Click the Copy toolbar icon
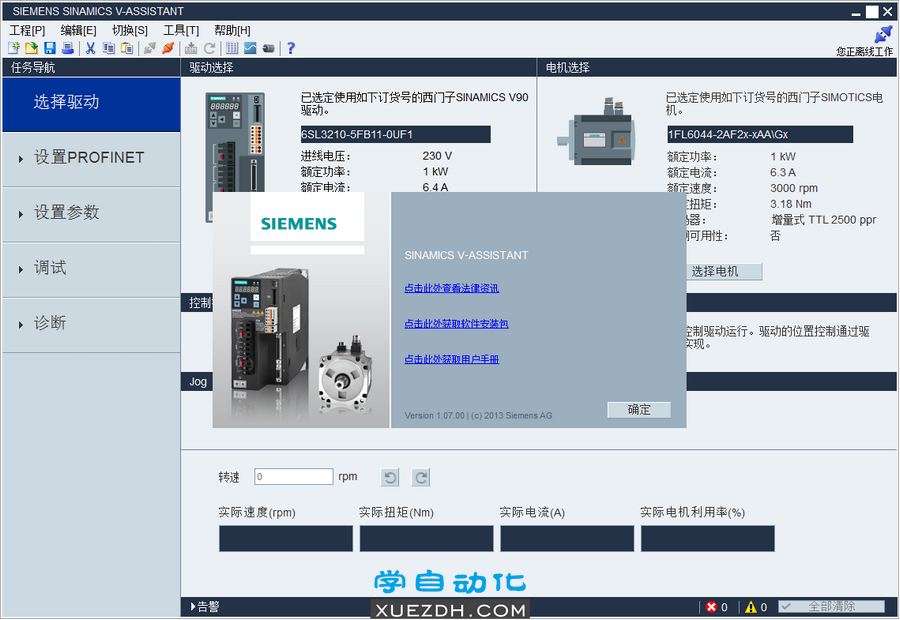Viewport: 900px width, 620px height. point(108,48)
